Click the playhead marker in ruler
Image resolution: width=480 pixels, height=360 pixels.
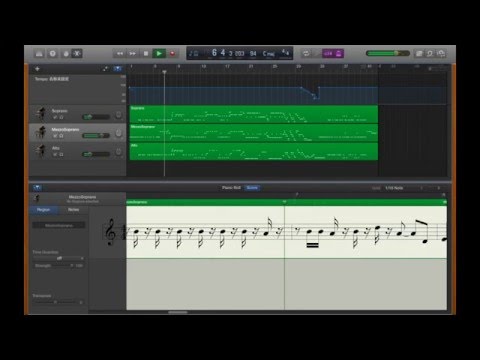click(x=164, y=72)
